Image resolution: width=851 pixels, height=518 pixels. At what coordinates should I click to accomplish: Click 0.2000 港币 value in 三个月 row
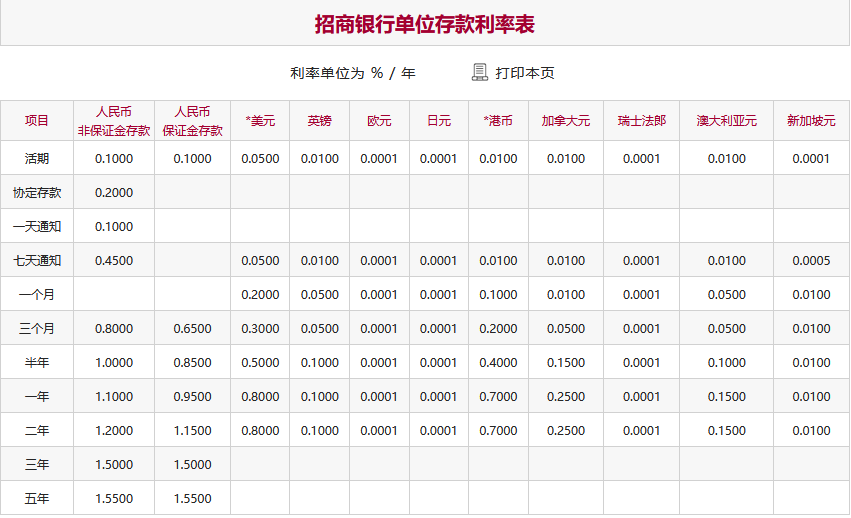498,329
